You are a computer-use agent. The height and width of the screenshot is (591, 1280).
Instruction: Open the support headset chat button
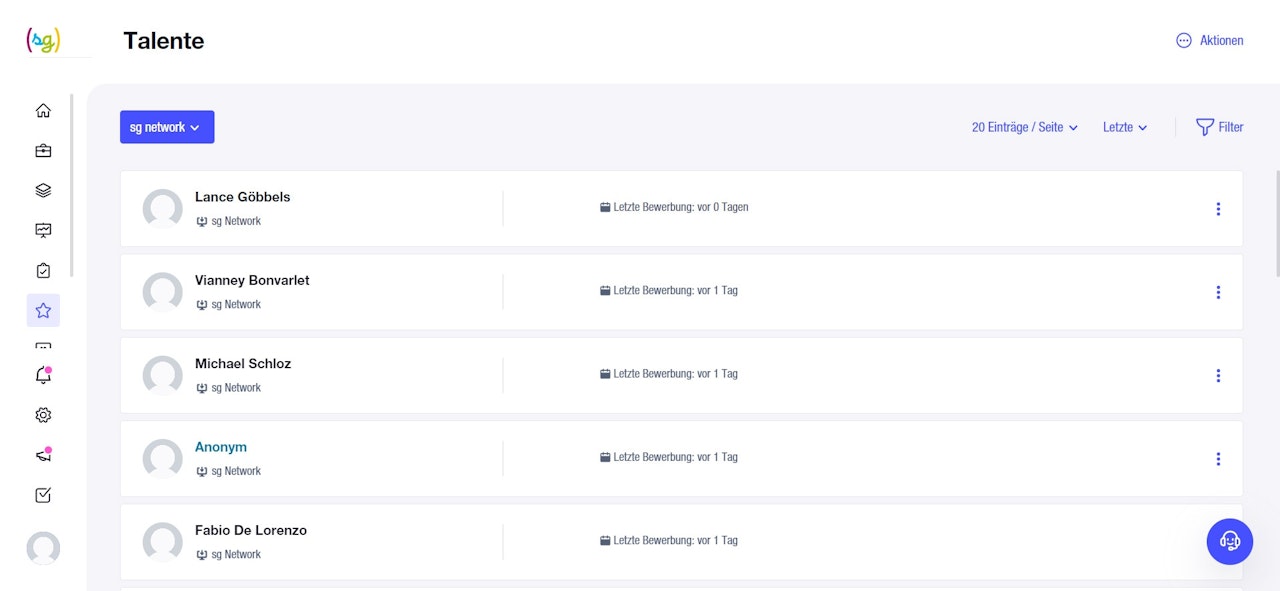pyautogui.click(x=1230, y=541)
